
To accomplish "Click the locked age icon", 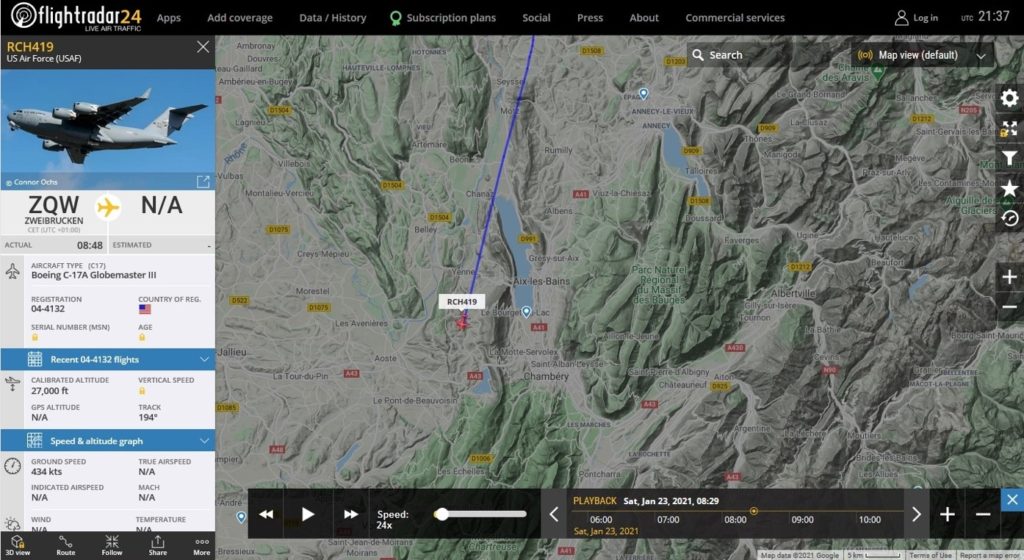I will pyautogui.click(x=142, y=337).
